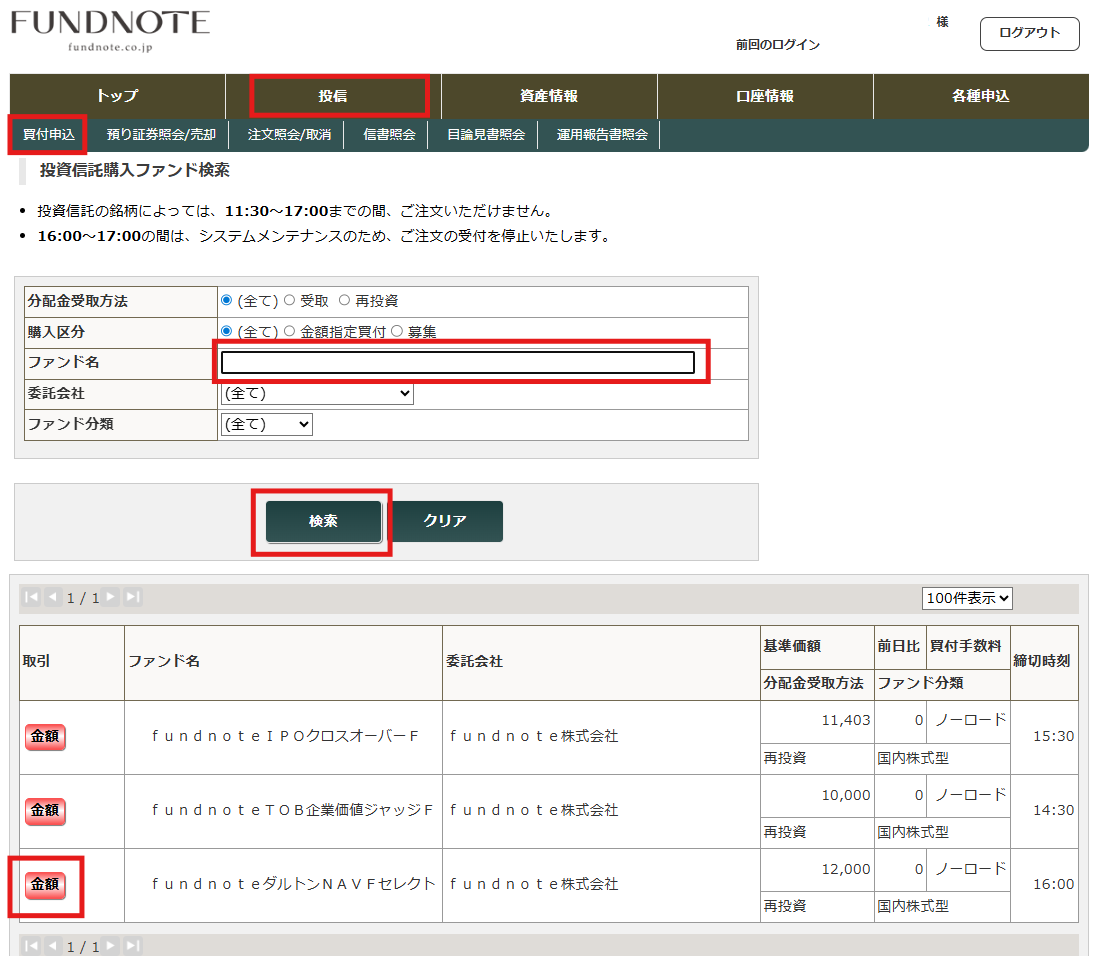The width and height of the screenshot is (1095, 956).
Task: Click last page arrow in top pagination
Action: [133, 597]
